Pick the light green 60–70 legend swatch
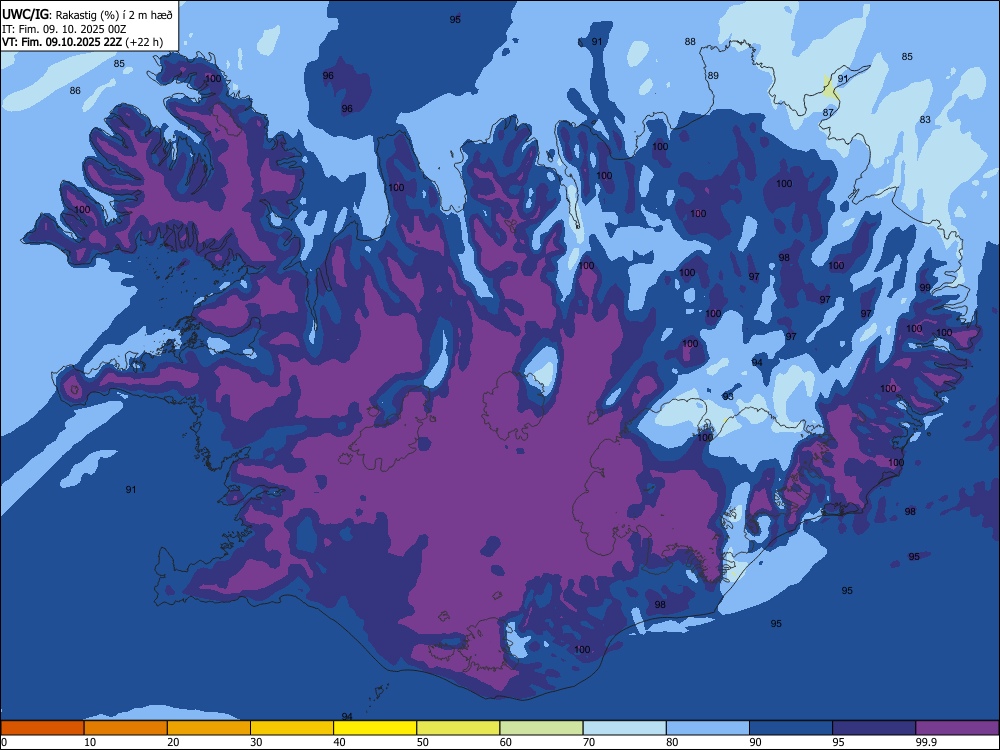Screen dimensions: 1000x750 [x=541, y=728]
